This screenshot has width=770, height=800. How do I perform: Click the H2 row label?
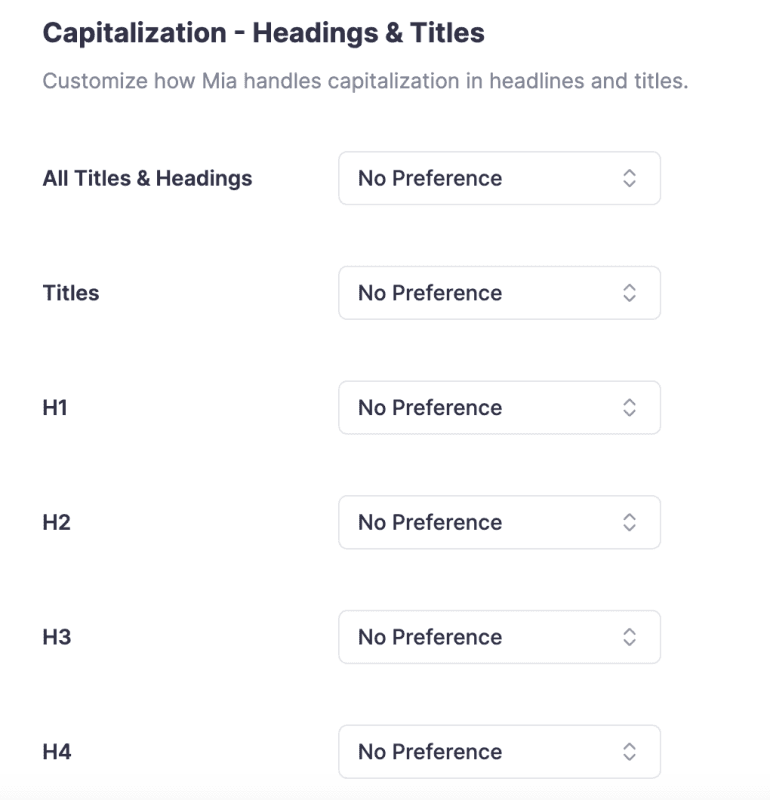tap(56, 522)
